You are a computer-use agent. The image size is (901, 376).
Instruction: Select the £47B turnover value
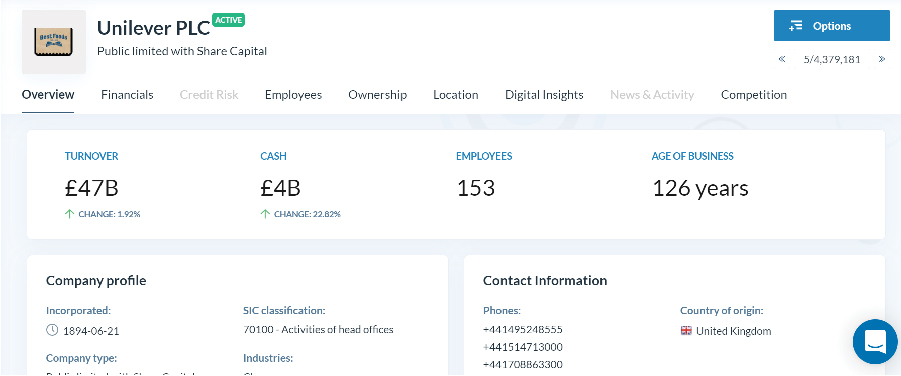tap(92, 188)
